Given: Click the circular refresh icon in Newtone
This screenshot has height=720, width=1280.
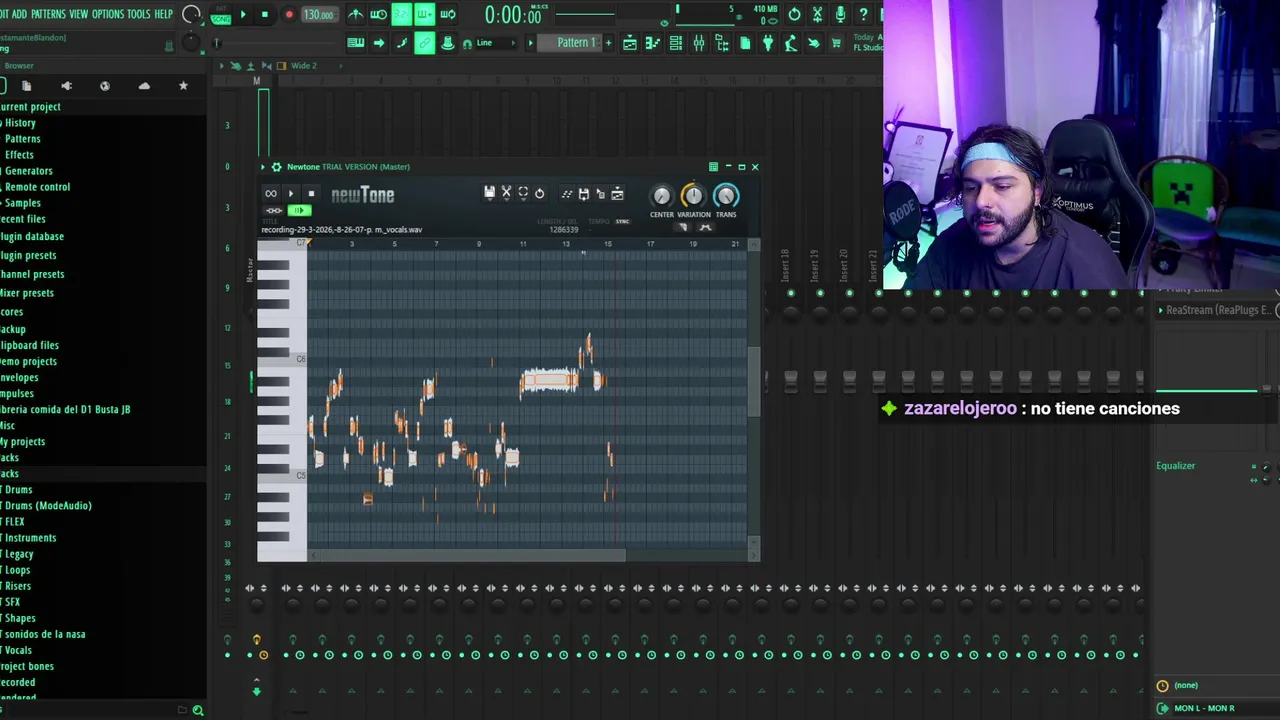Looking at the screenshot, I should click(539, 193).
